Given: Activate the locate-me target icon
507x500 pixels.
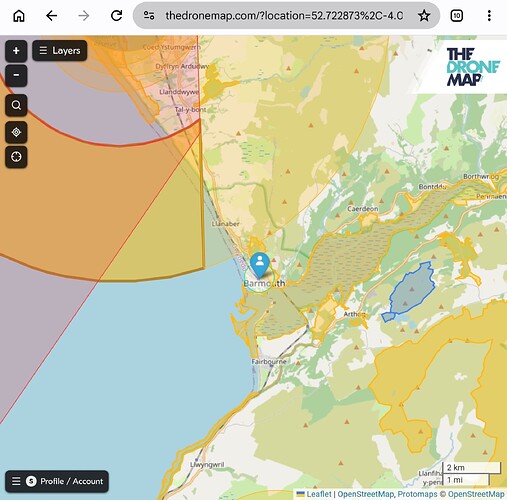Looking at the screenshot, I should click(16, 132).
